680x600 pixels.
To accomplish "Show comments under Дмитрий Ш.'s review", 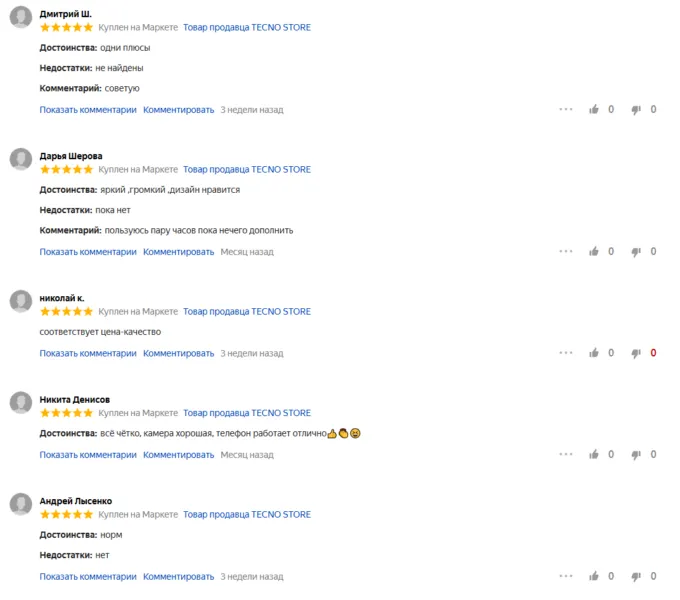I will [x=88, y=110].
